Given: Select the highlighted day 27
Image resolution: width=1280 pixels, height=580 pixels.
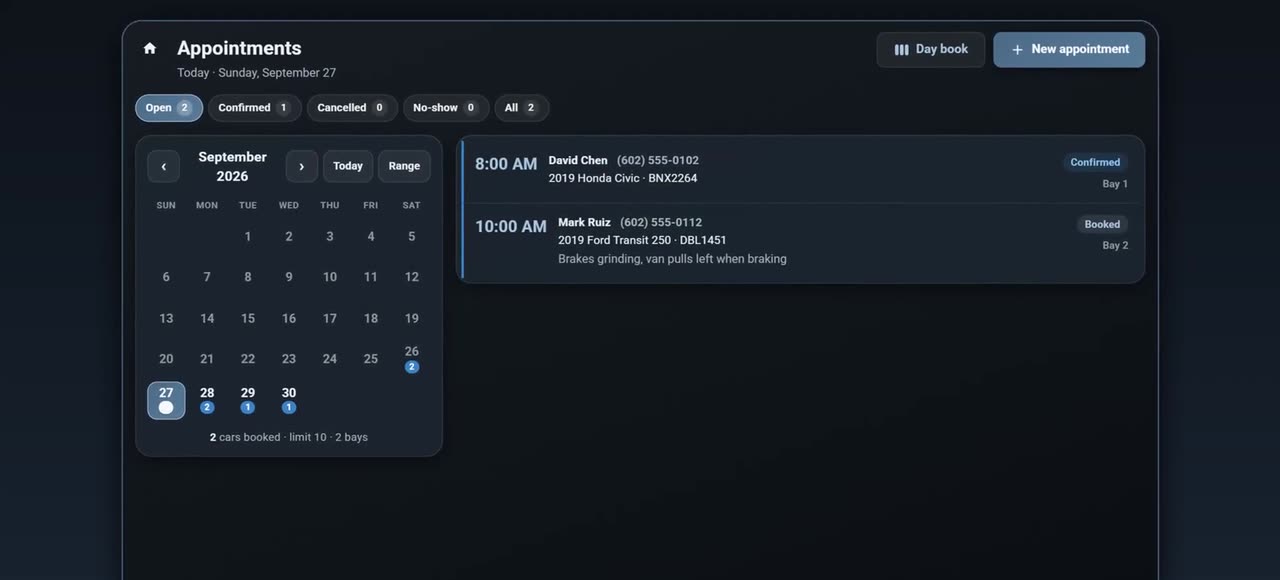Looking at the screenshot, I should coord(166,400).
